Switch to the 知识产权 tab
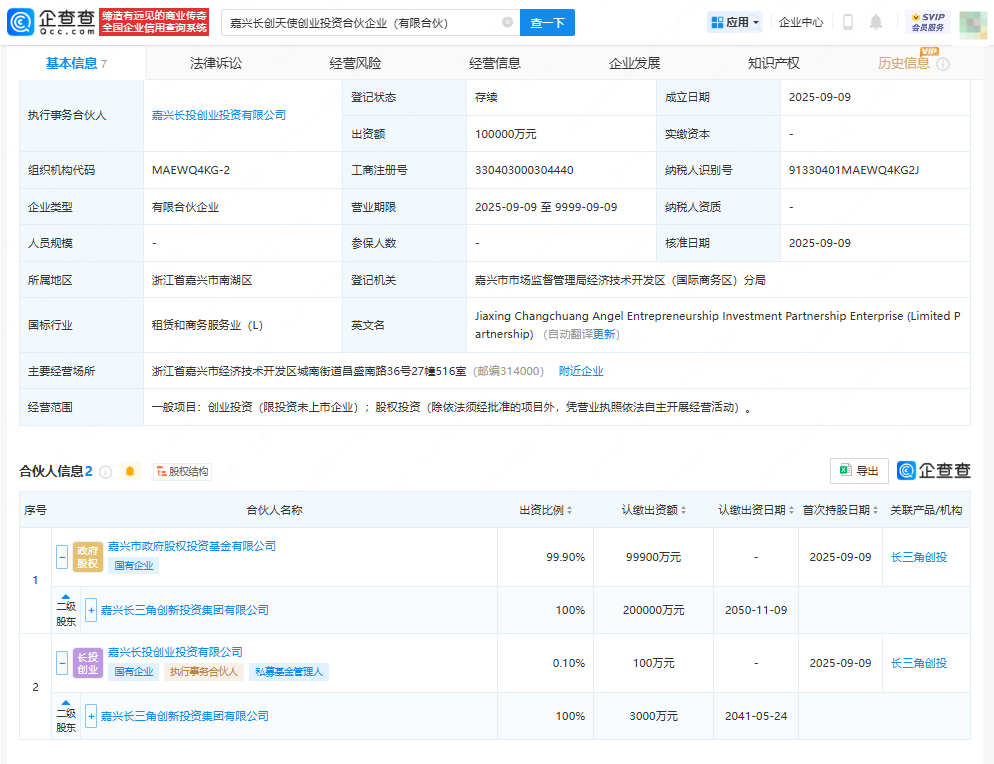The width and height of the screenshot is (994, 764). click(x=774, y=63)
